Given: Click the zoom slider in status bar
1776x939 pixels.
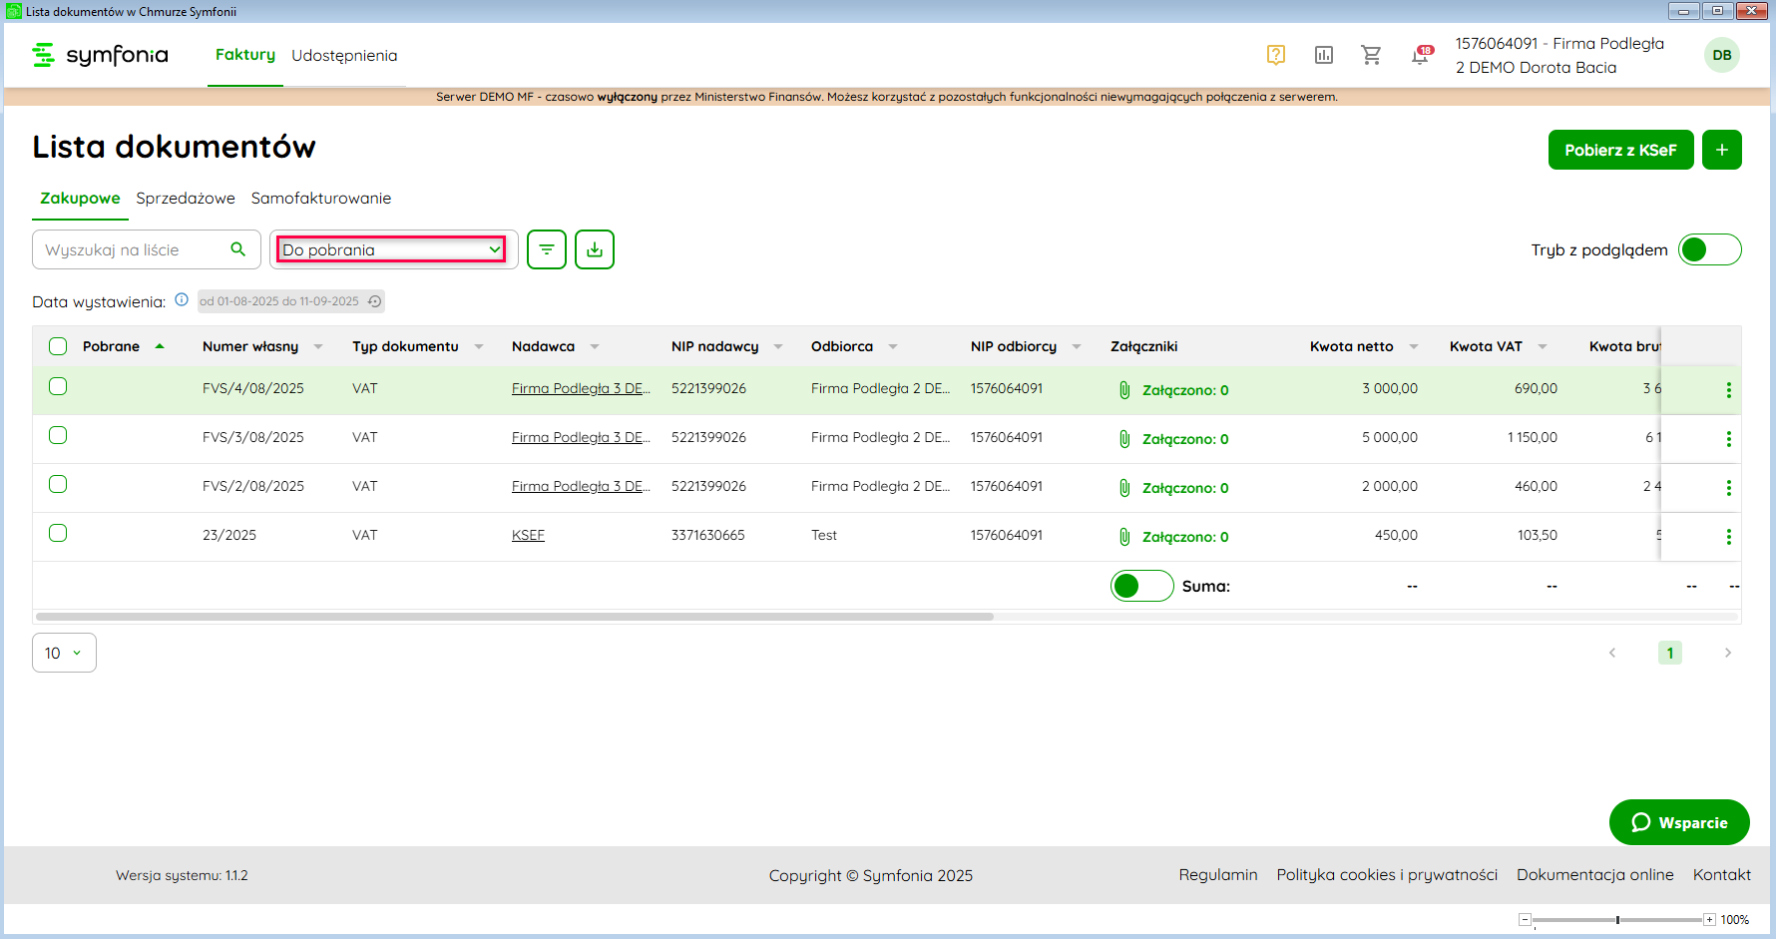Looking at the screenshot, I should tap(1617, 920).
